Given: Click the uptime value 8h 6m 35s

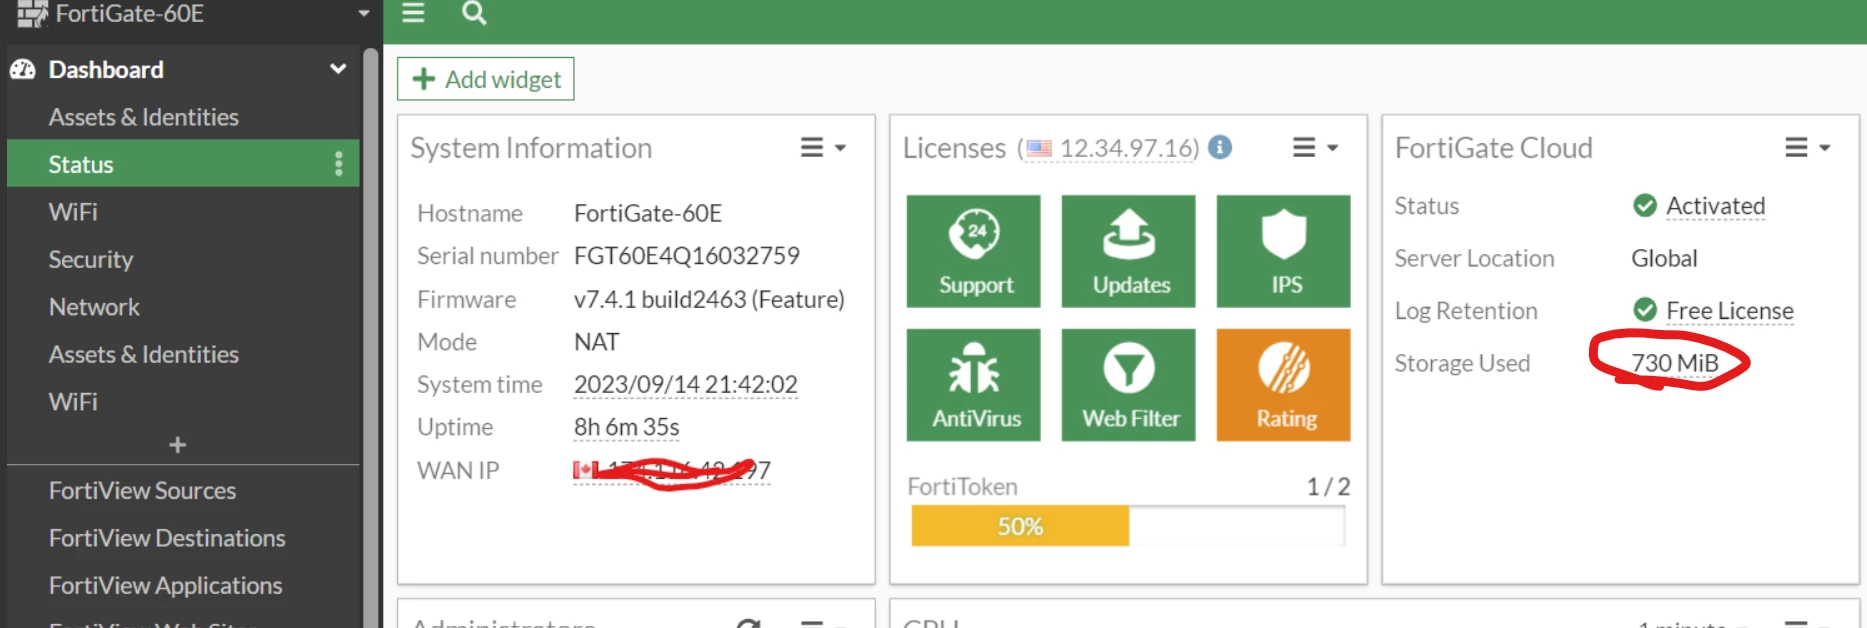Looking at the screenshot, I should (627, 427).
